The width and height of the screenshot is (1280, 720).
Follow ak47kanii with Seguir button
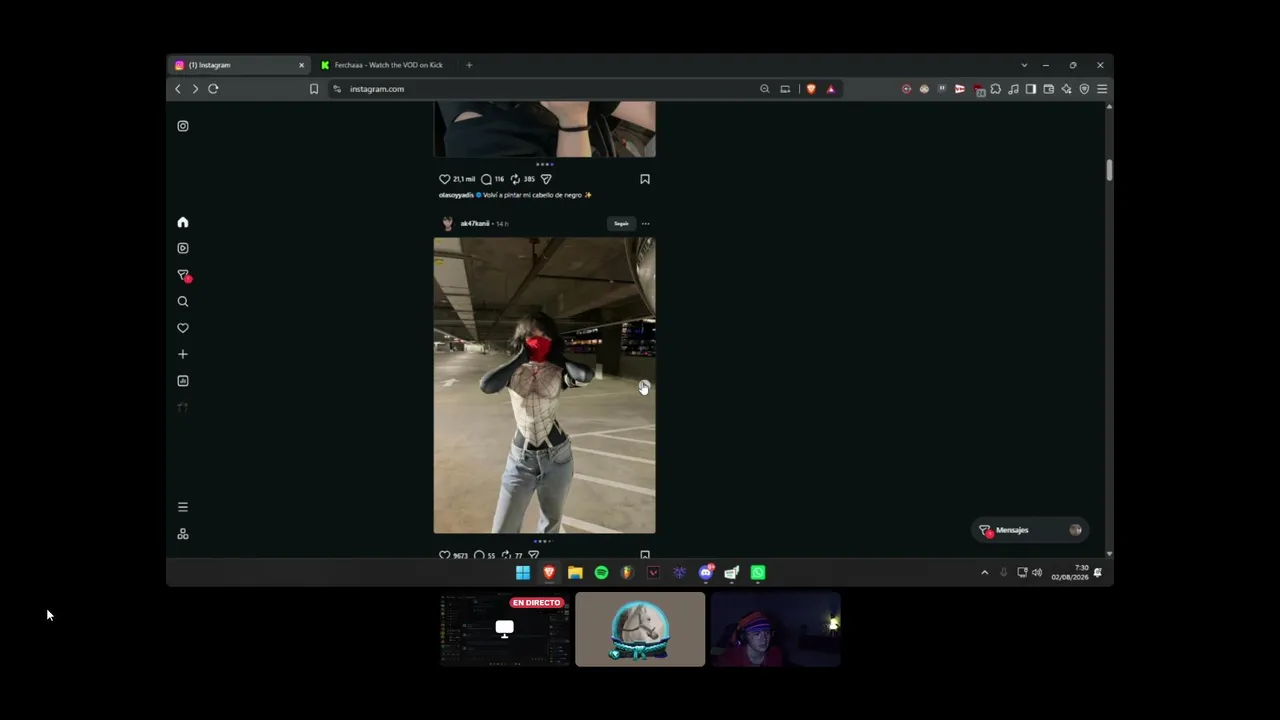[x=621, y=223]
